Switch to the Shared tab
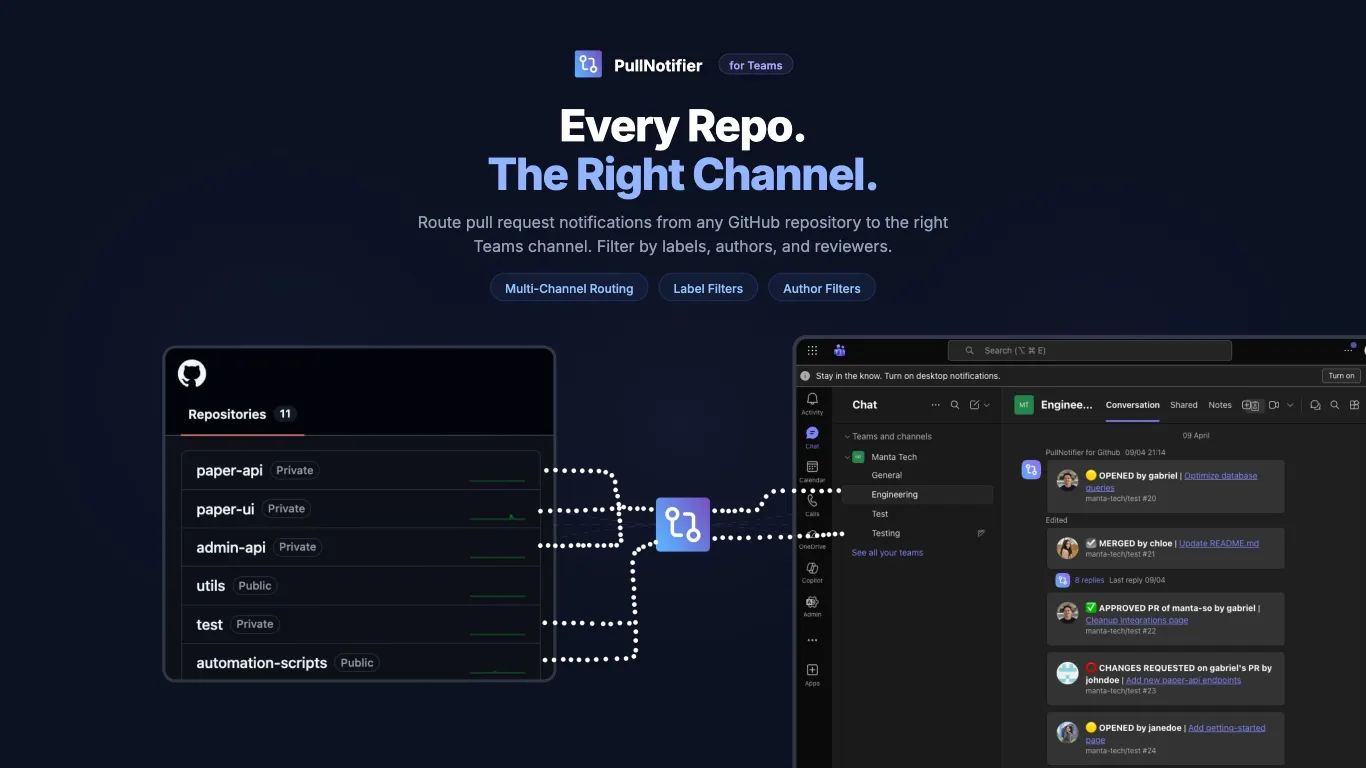Screen dimensions: 1366x768 (1184, 405)
